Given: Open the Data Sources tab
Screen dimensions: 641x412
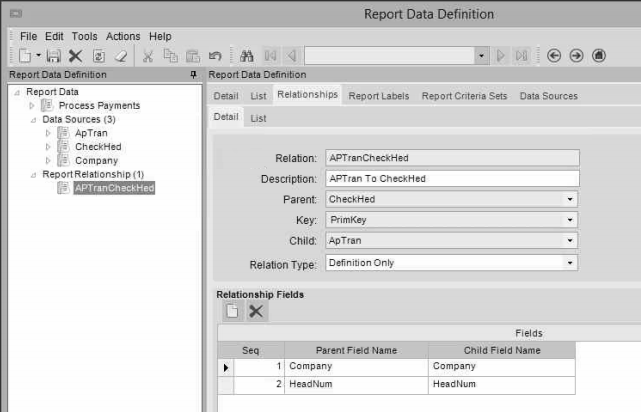Looking at the screenshot, I should 549,96.
